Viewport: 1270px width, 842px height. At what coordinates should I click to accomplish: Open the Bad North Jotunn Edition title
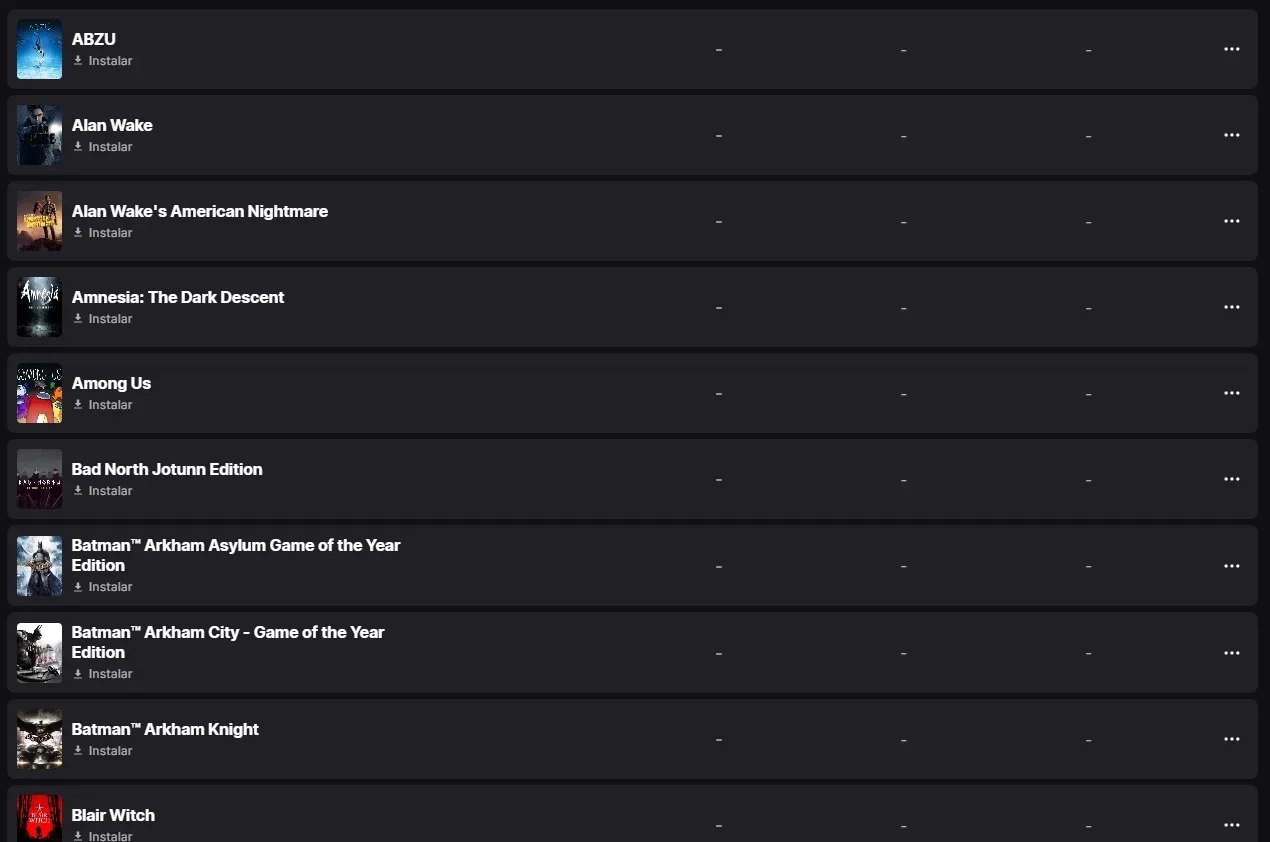(167, 469)
